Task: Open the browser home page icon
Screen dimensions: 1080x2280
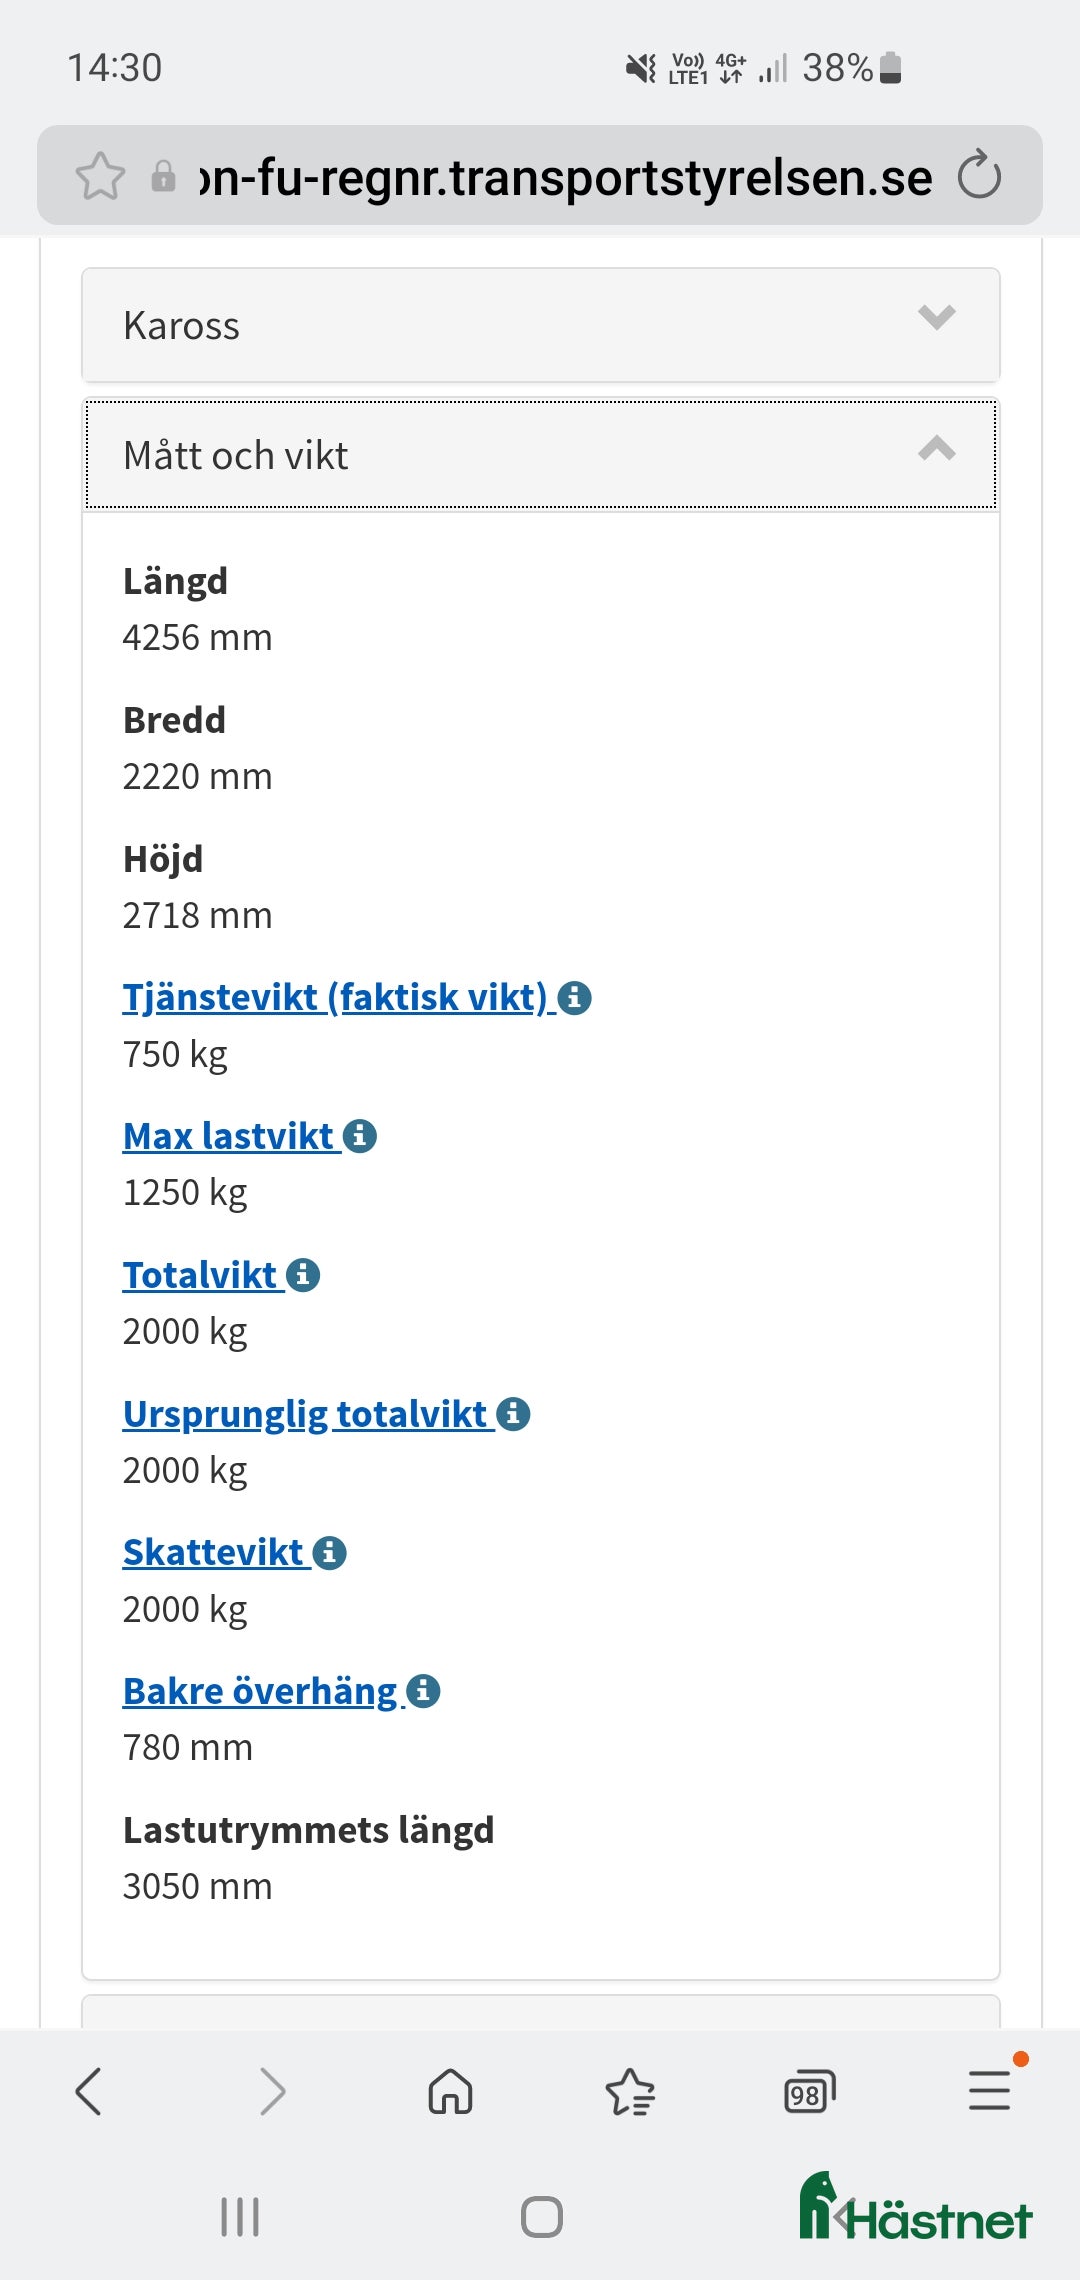Action: point(452,2093)
